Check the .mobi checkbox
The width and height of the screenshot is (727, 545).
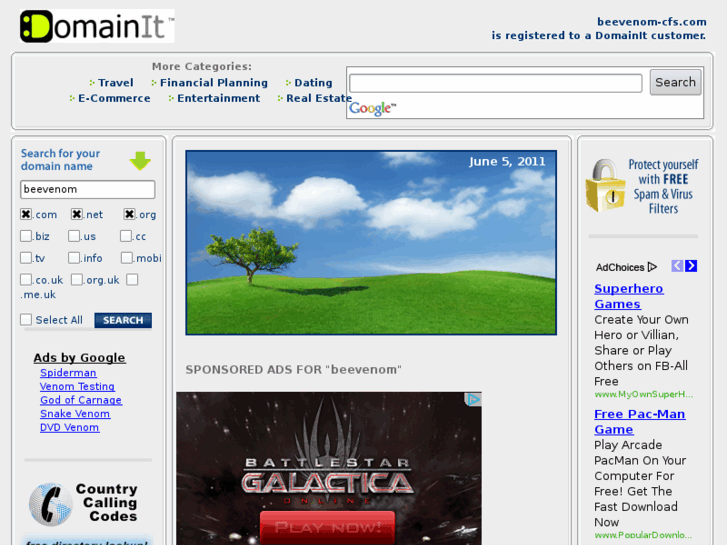(x=127, y=257)
